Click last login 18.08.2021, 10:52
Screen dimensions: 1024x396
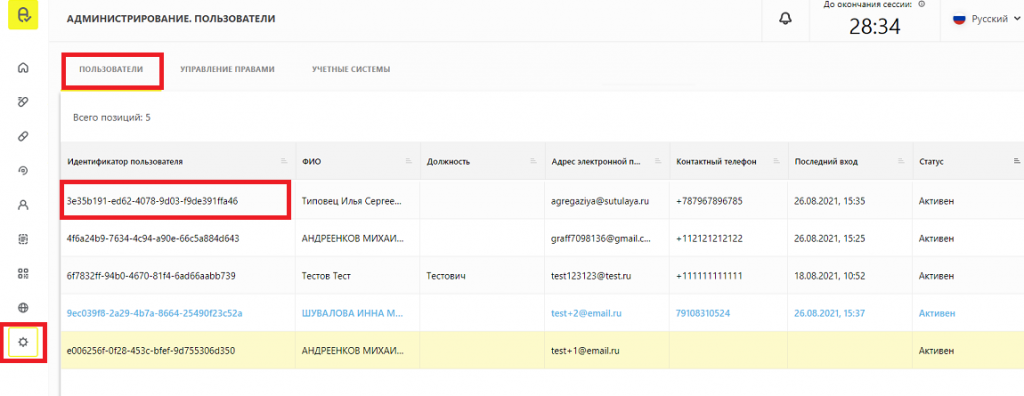830,276
